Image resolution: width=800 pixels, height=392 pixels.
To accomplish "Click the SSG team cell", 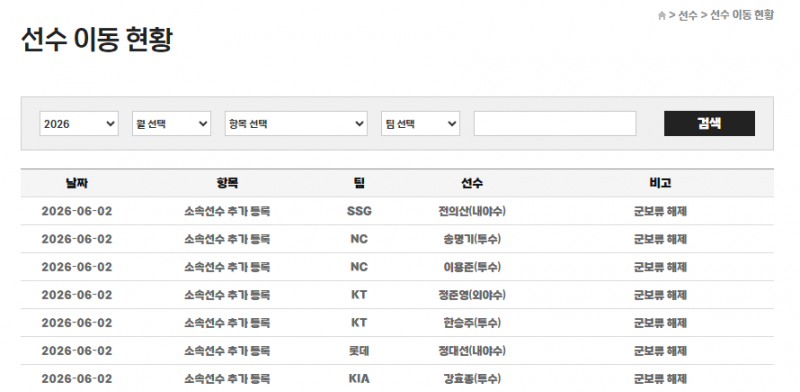I will tap(359, 211).
